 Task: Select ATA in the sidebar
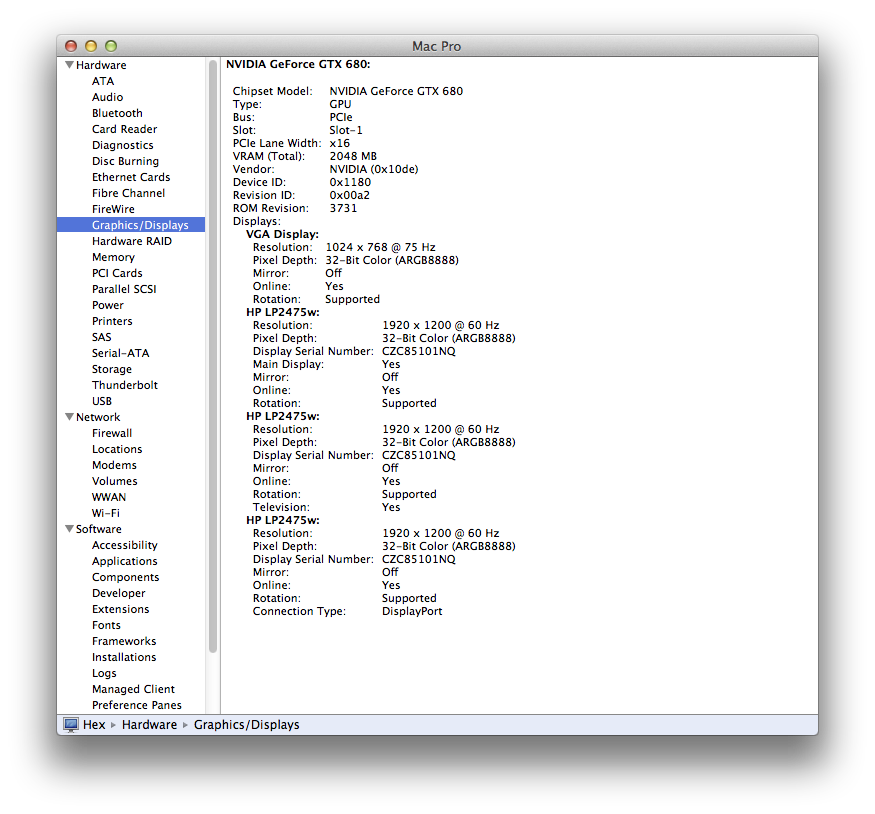pos(103,81)
